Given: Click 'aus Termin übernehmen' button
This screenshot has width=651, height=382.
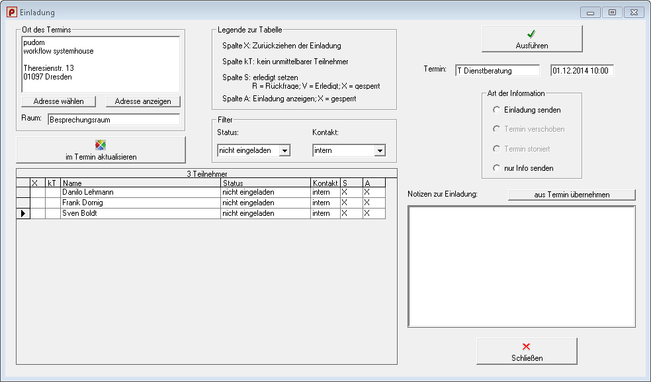Looking at the screenshot, I should coord(572,194).
